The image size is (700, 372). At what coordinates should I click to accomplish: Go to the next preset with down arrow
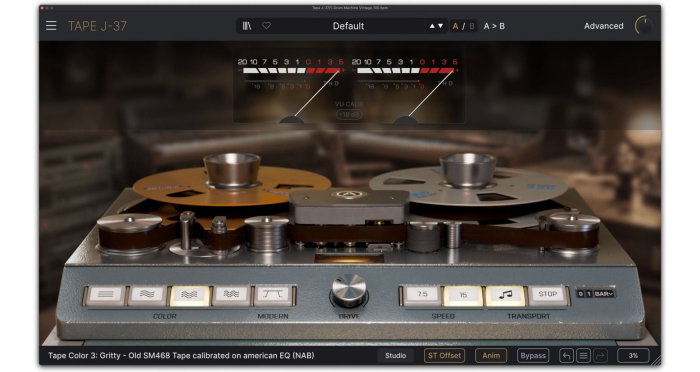coord(441,26)
